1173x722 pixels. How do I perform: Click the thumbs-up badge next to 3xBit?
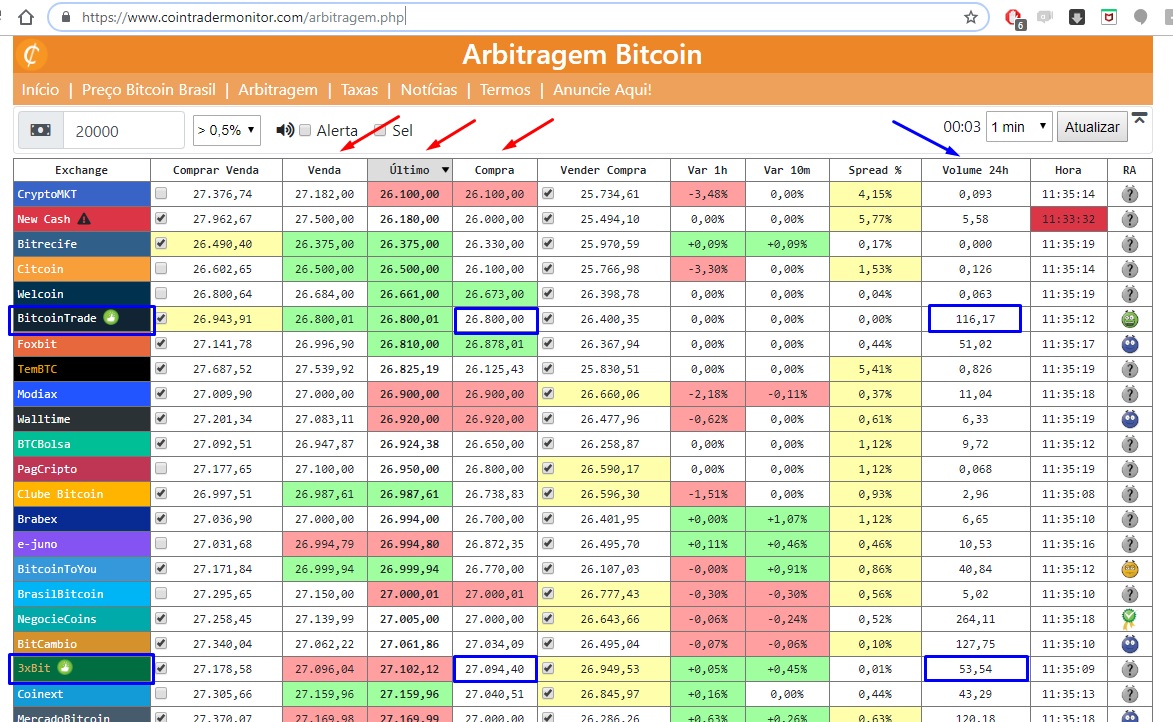coord(64,667)
